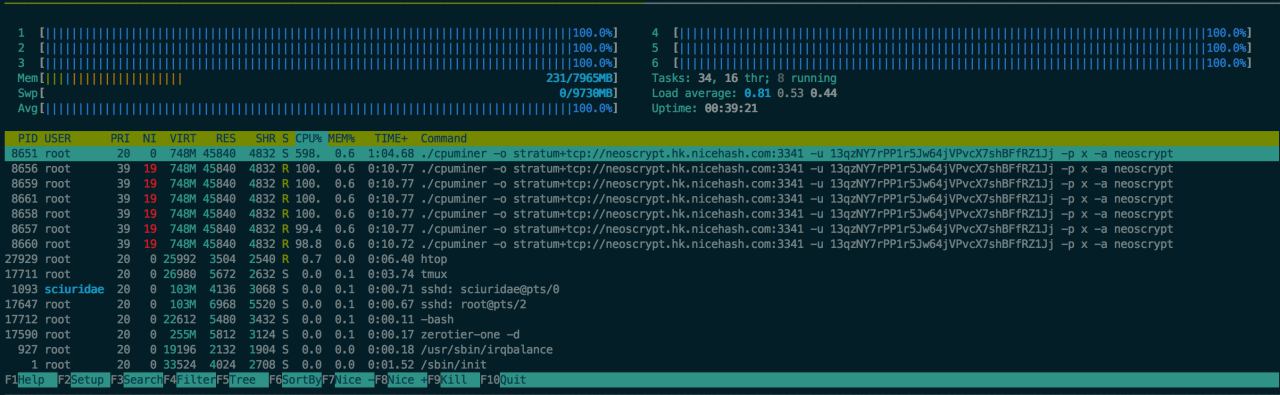Select the cpuminer thread with PID 8656

coord(640,168)
